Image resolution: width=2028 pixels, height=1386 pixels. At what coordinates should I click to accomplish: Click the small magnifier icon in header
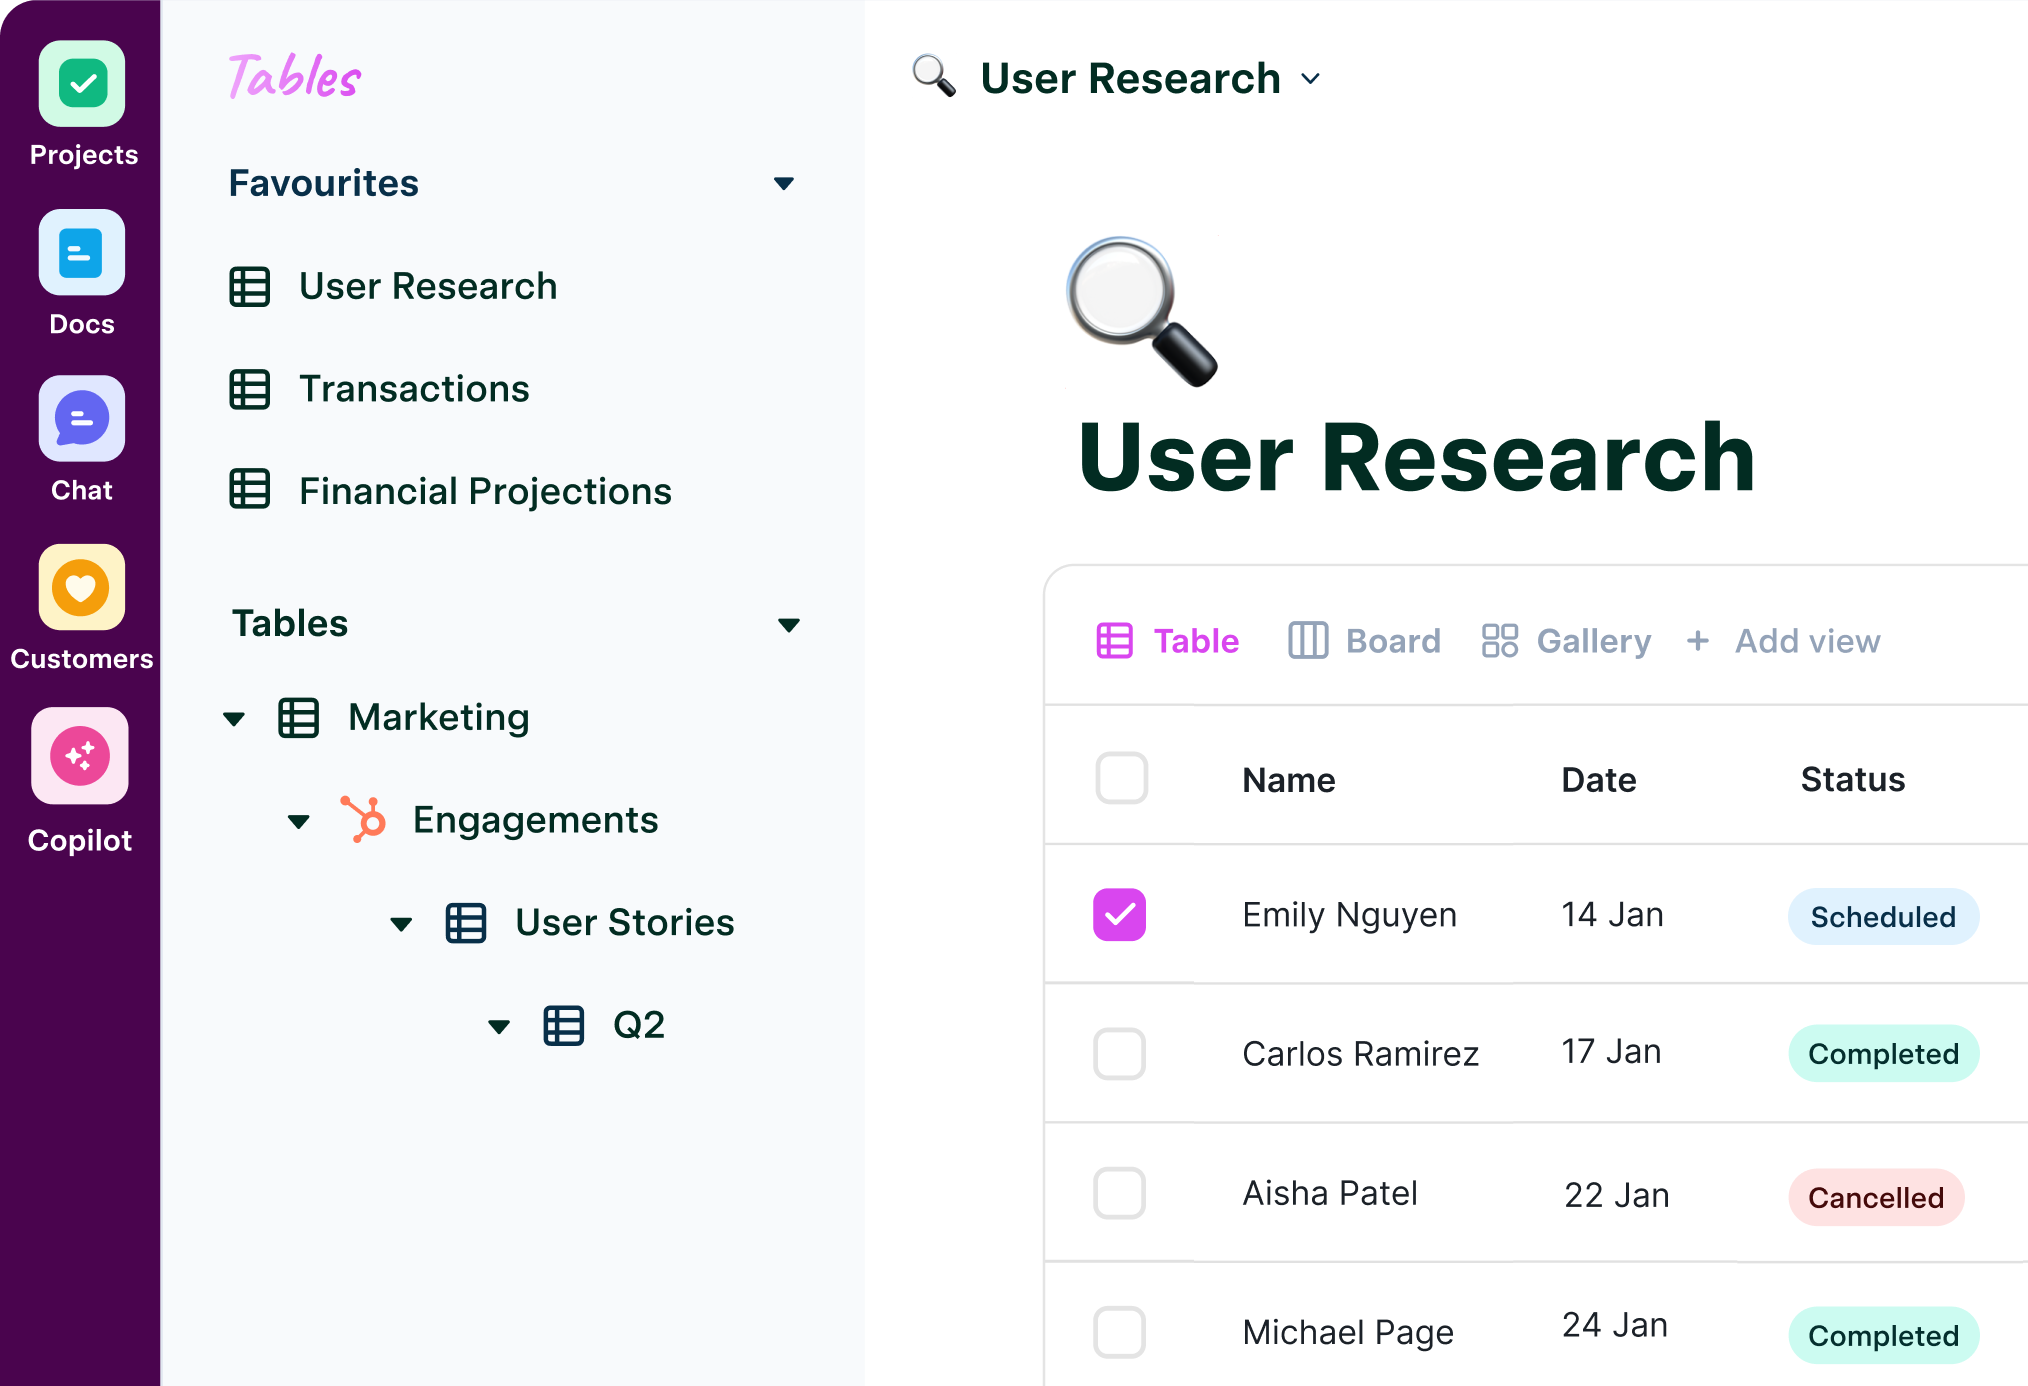(934, 76)
